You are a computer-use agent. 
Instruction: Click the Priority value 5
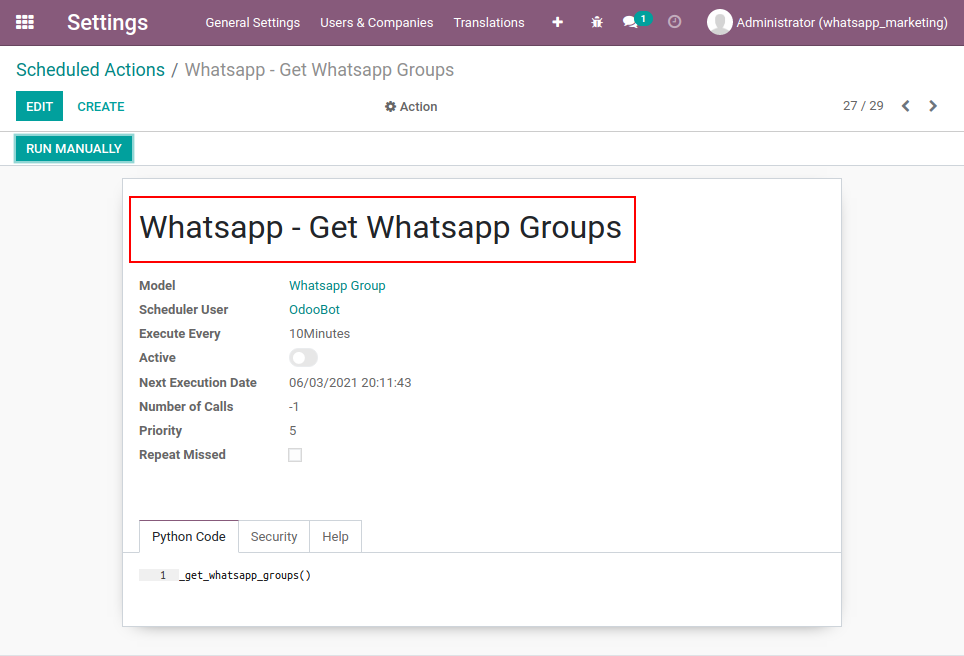[293, 430]
